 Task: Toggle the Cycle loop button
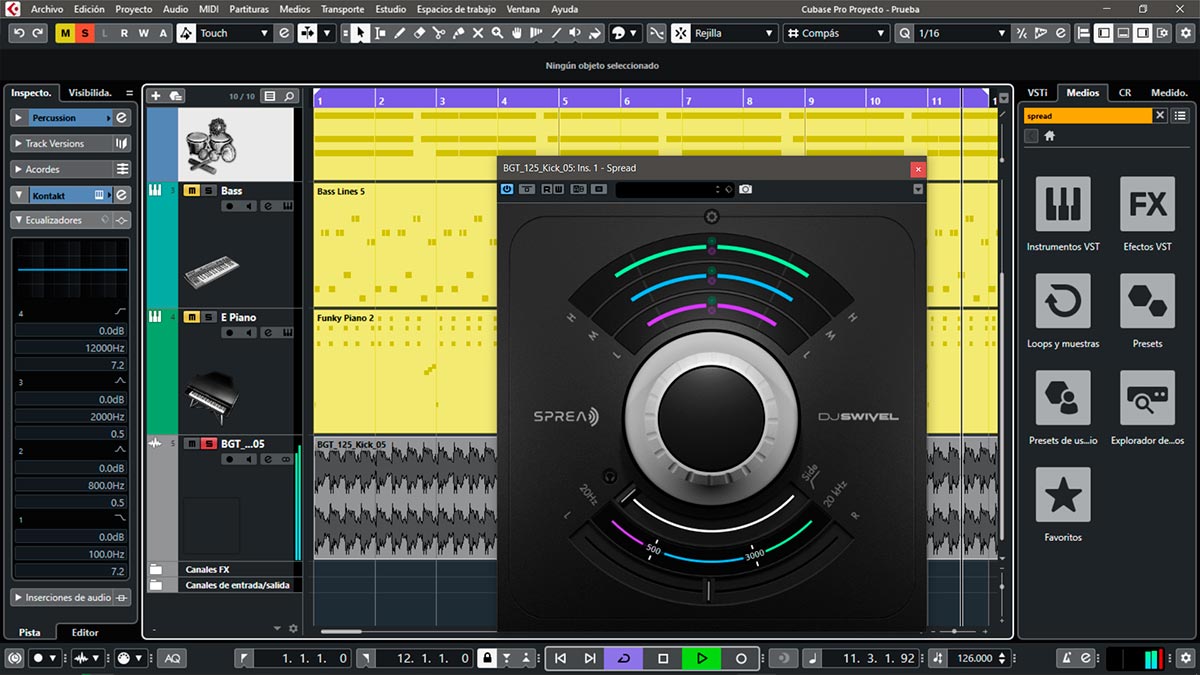[625, 658]
